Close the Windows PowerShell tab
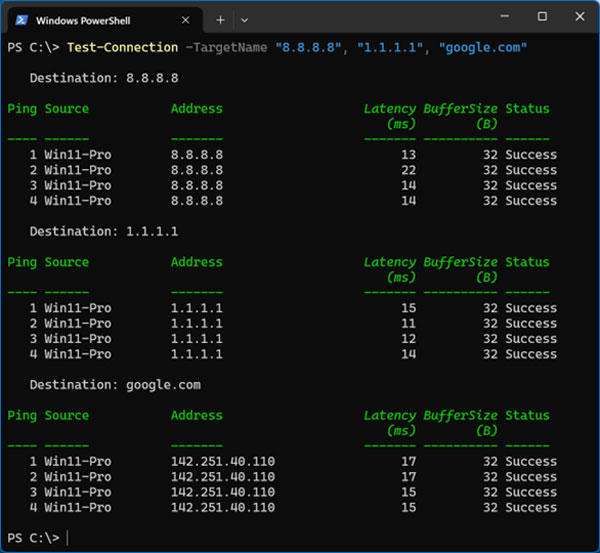The height and width of the screenshot is (553, 600). point(185,20)
